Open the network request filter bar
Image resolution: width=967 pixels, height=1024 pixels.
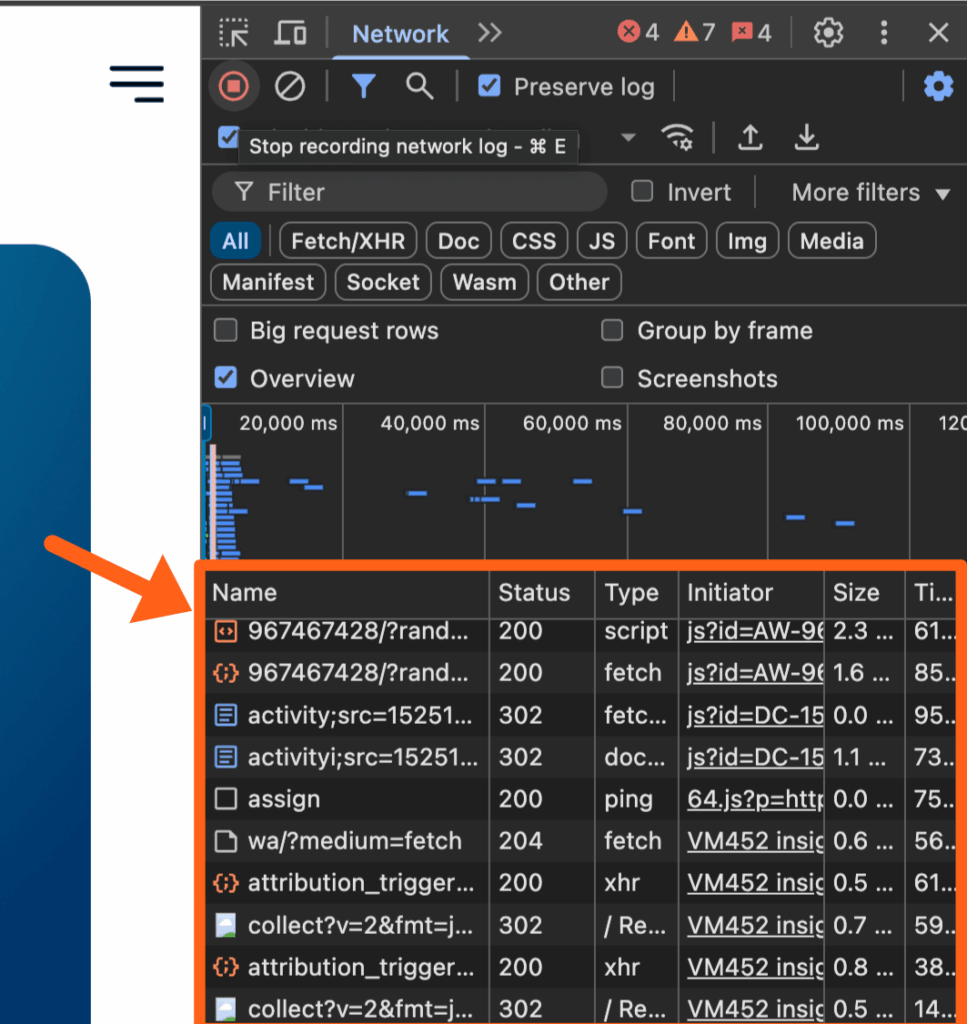tap(363, 86)
